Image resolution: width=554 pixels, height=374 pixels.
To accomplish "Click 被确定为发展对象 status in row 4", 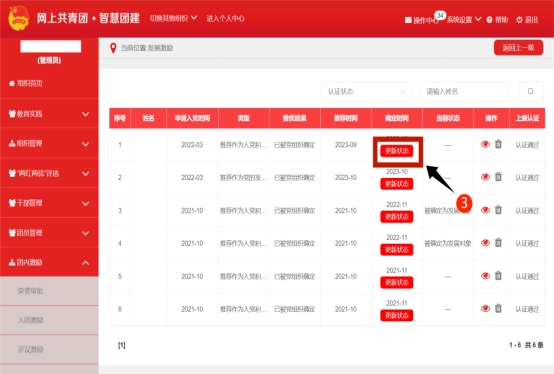I will coord(448,243).
